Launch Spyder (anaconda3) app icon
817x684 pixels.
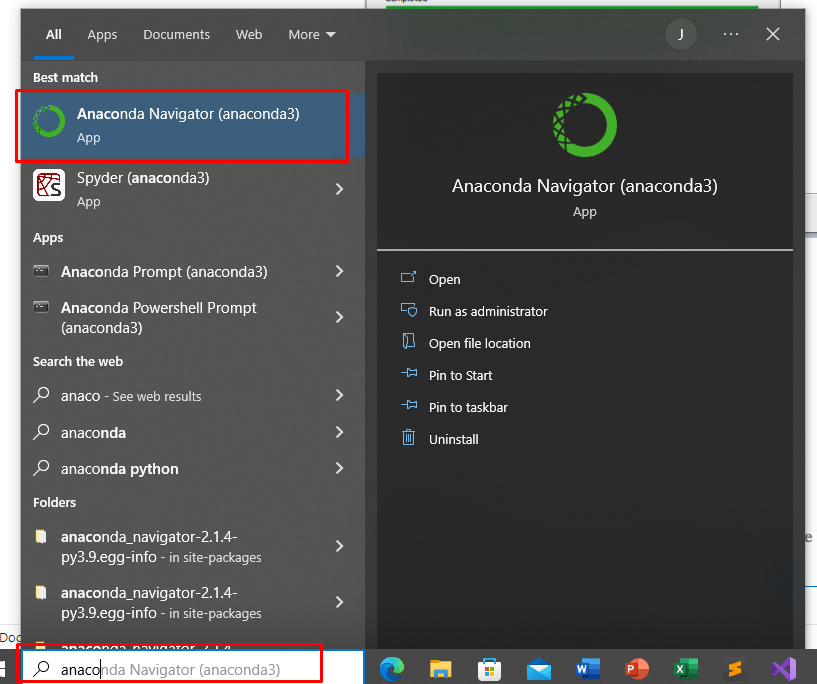(x=49, y=185)
